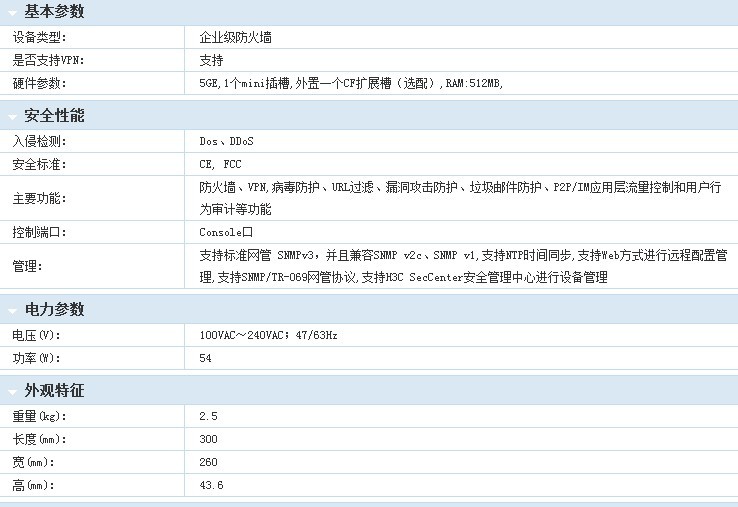The height and width of the screenshot is (507, 738).
Task: Collapse the 基本参数 section arrow
Action: 12,12
